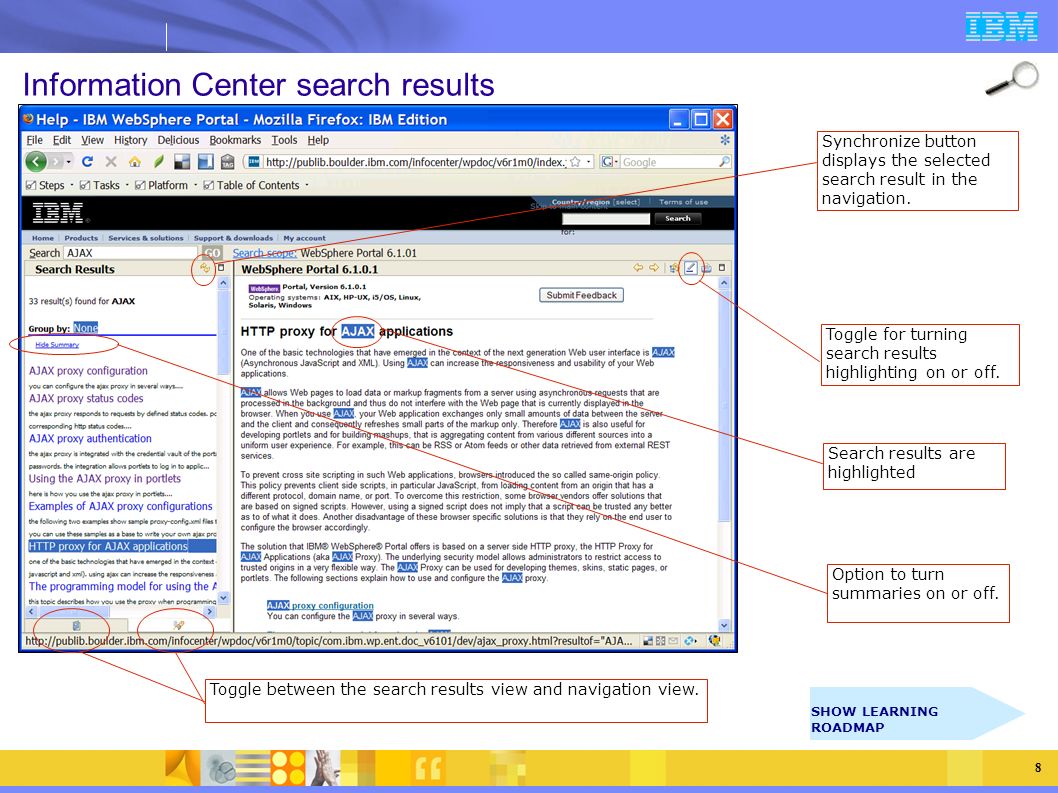
Task: Click the IBM logo in the page banner
Action: (58, 213)
